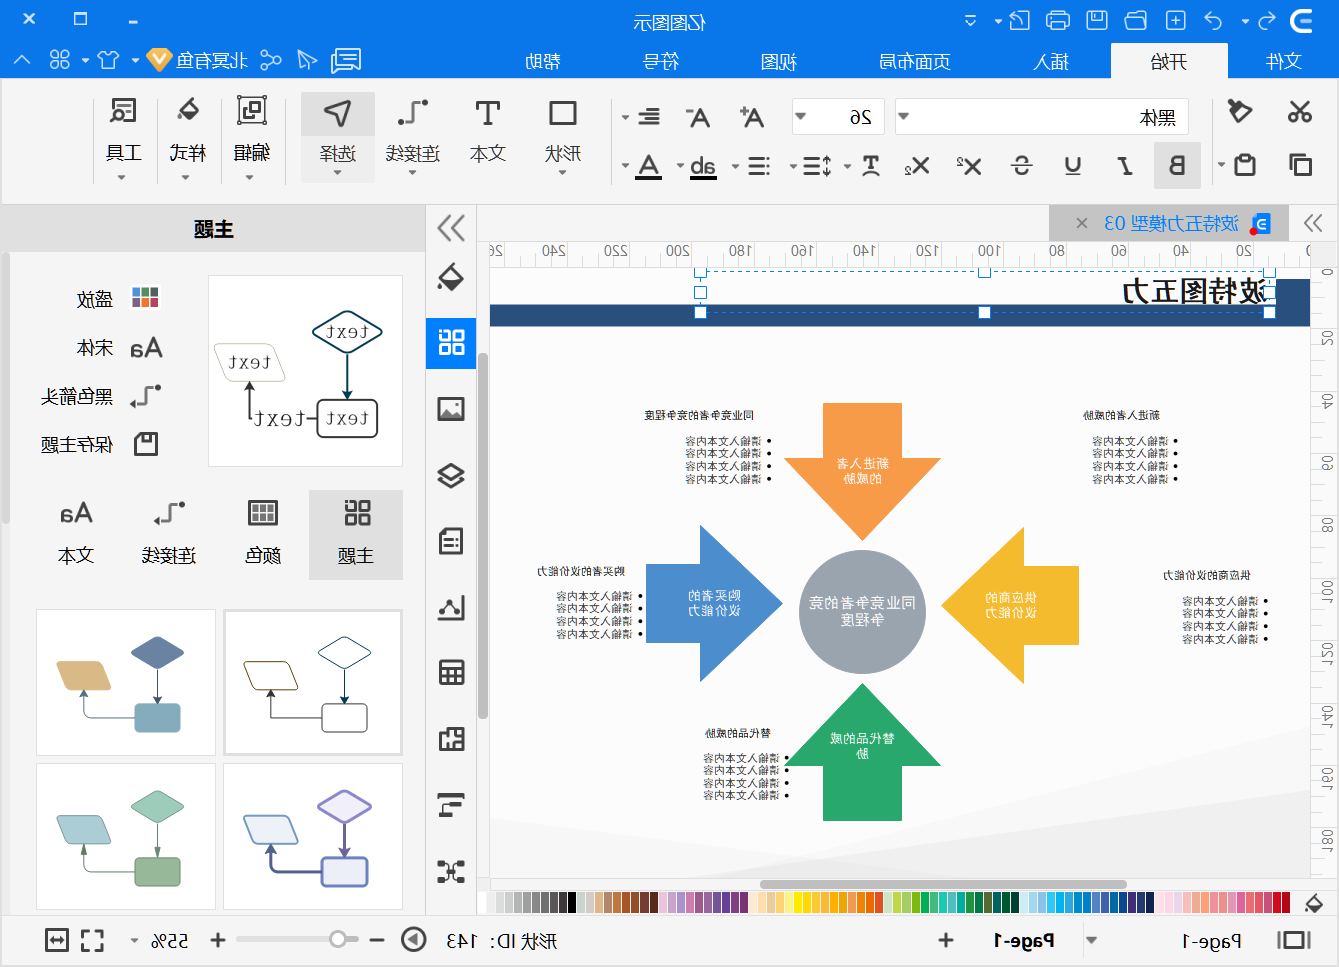The width and height of the screenshot is (1339, 967).
Task: Switch to the 页面布局 ribbon tab
Action: (x=914, y=61)
